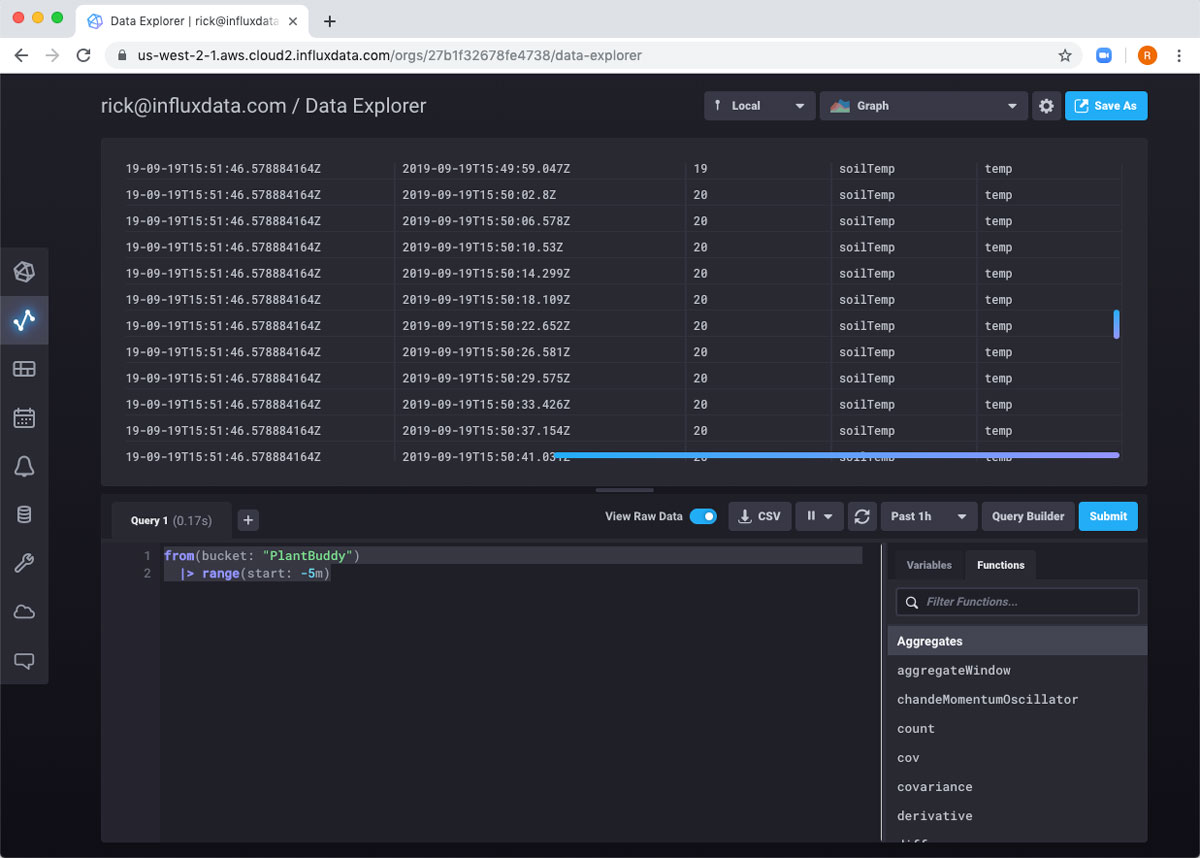Click the 2019-09-19T15:50:06.578Z timestamp cell
The image size is (1200, 858).
[x=486, y=221]
